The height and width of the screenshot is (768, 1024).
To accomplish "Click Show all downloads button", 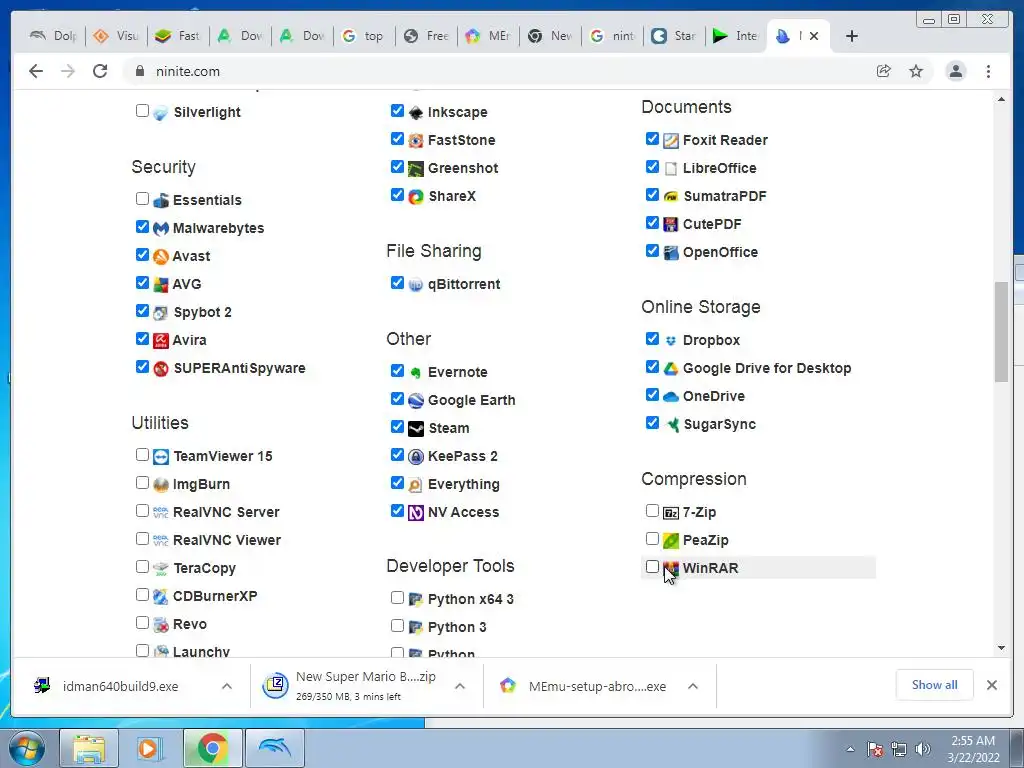I will [935, 685].
